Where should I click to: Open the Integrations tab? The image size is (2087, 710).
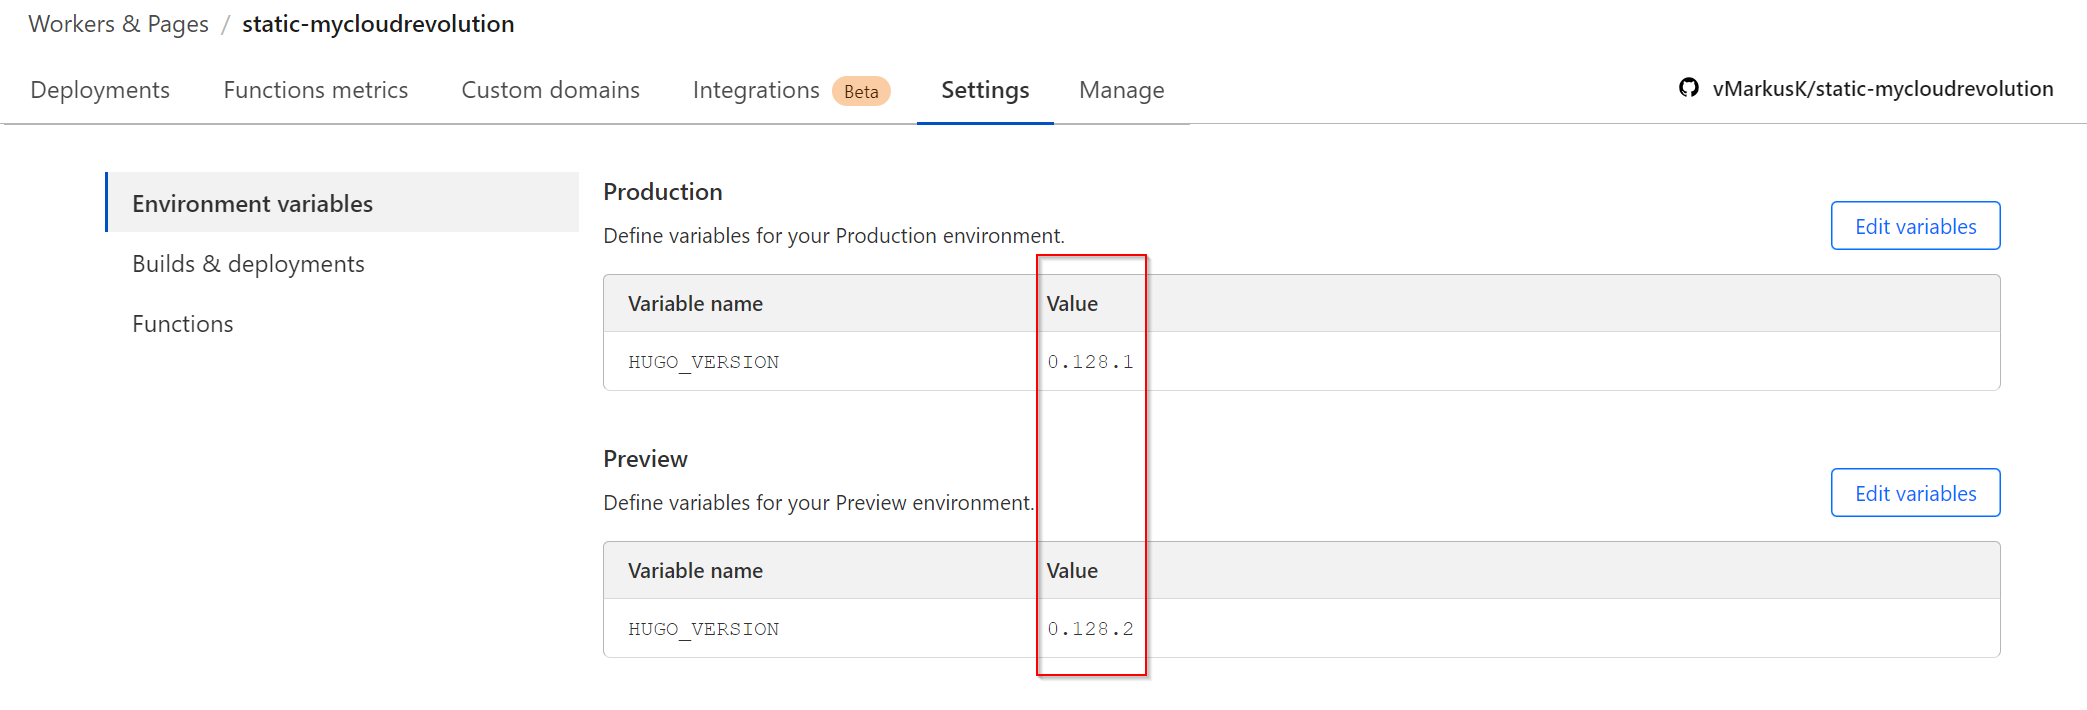point(755,90)
